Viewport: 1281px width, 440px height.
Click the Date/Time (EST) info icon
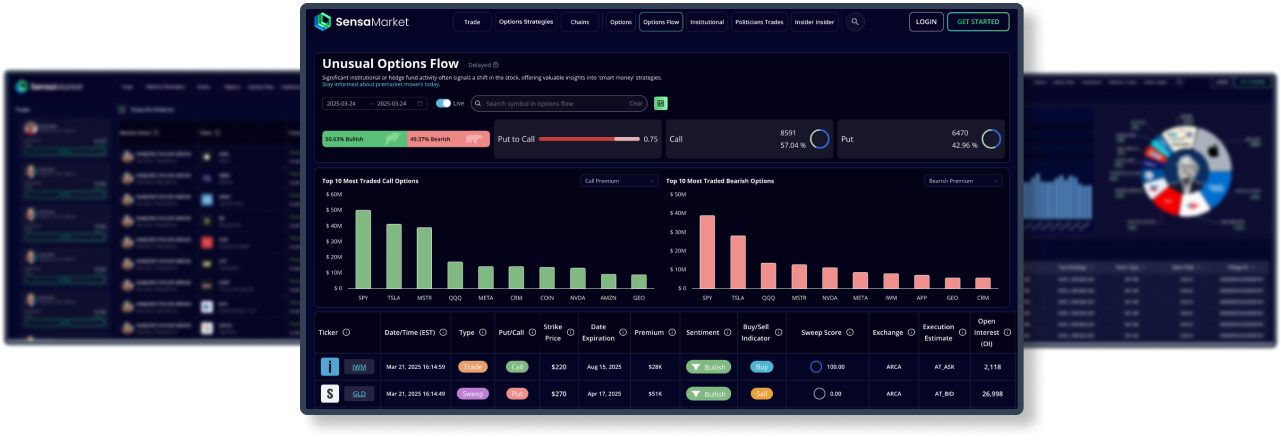point(445,333)
